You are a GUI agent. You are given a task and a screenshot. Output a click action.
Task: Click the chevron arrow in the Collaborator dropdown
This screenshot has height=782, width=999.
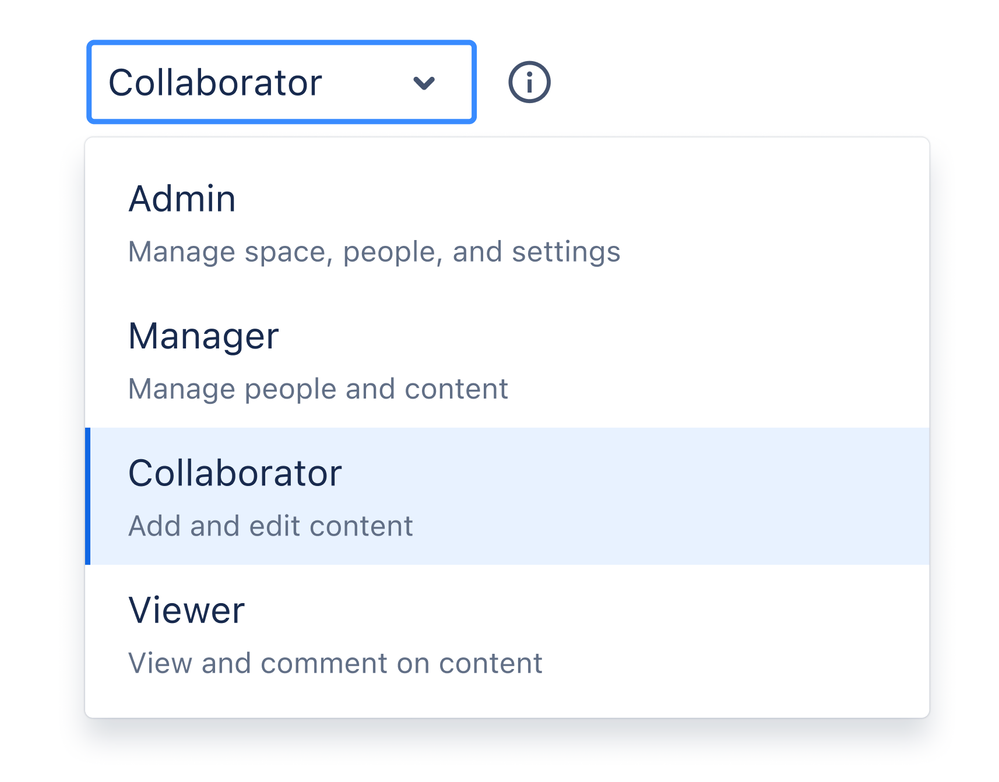424,83
